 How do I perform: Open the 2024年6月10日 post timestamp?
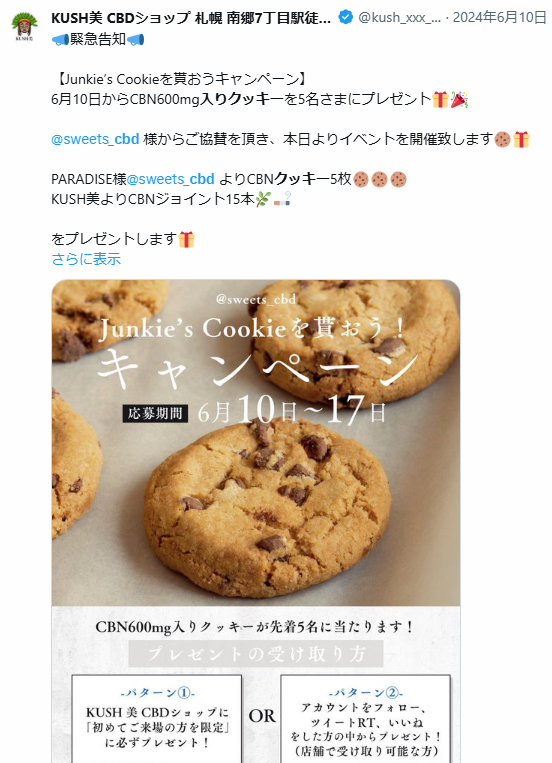tap(499, 18)
